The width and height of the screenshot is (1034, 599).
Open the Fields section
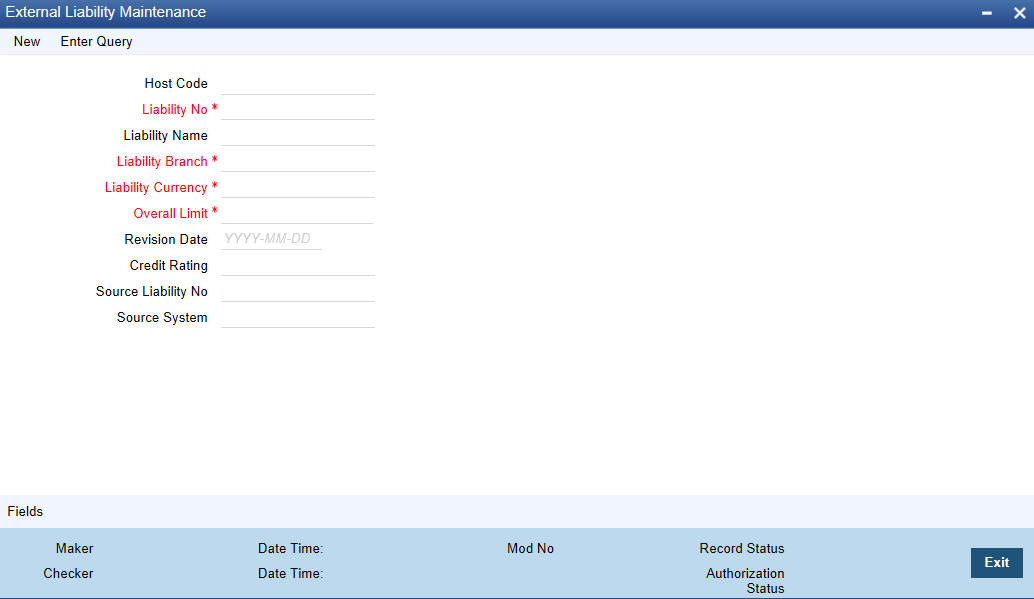coord(25,511)
